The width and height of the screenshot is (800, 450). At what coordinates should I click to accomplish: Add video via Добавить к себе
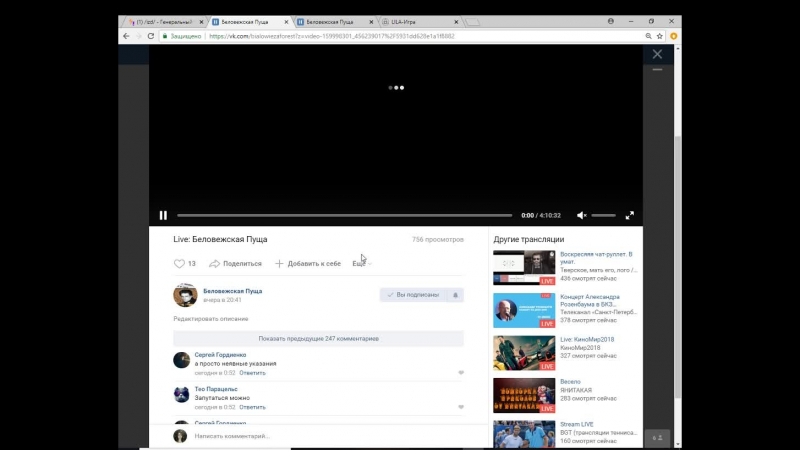[308, 263]
